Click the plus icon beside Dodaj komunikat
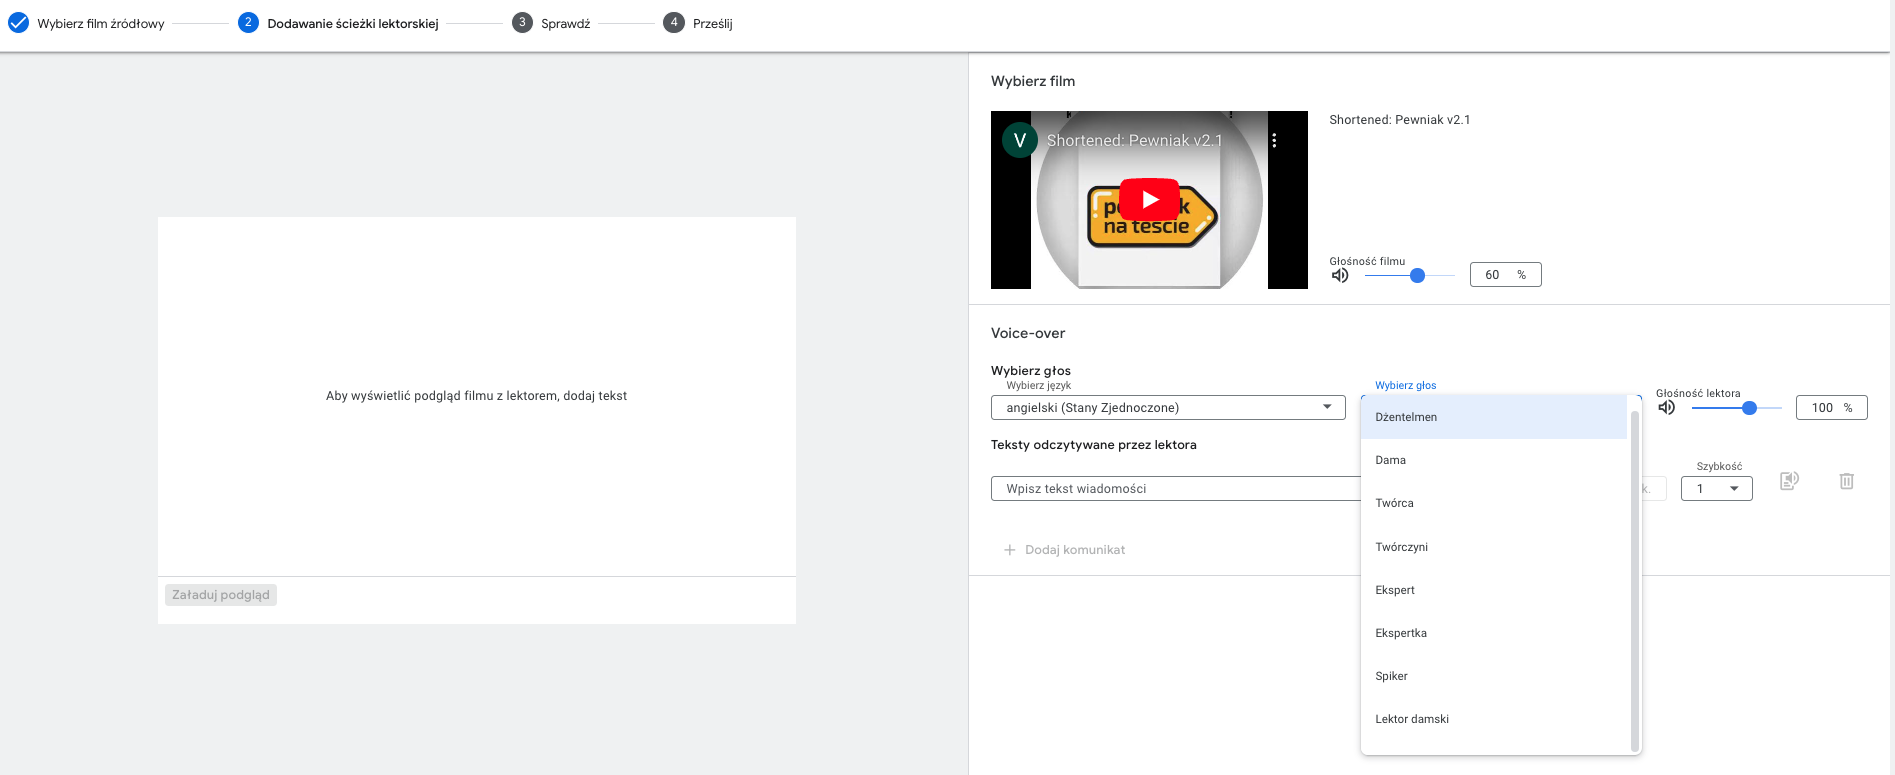The image size is (1895, 775). 1009,550
